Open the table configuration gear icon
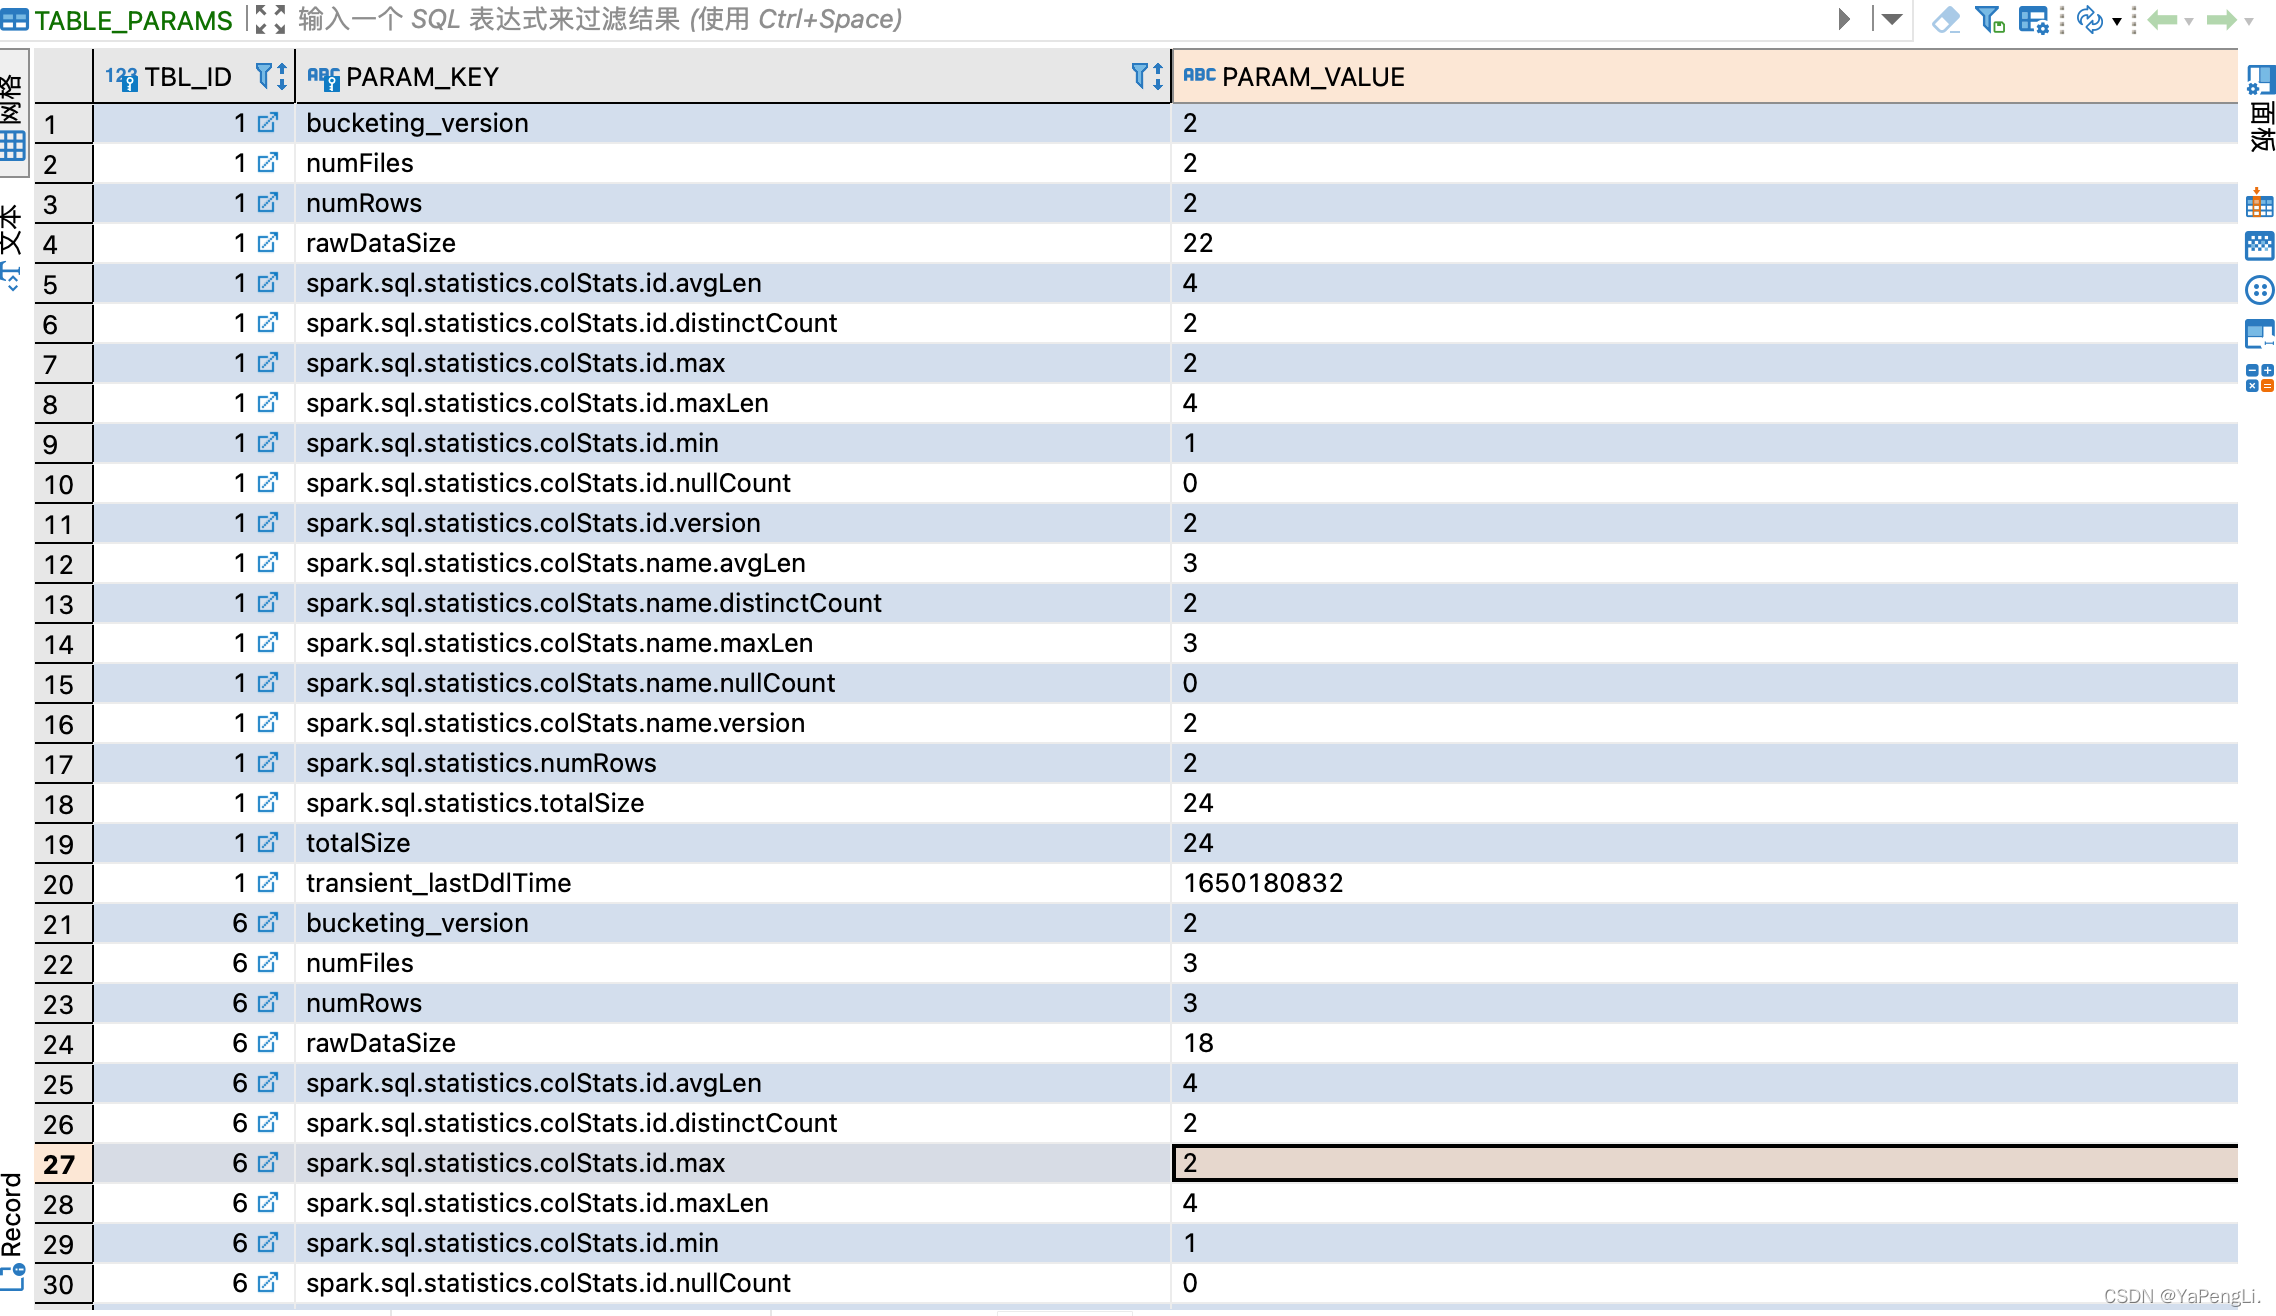2276x1316 pixels. (2033, 19)
